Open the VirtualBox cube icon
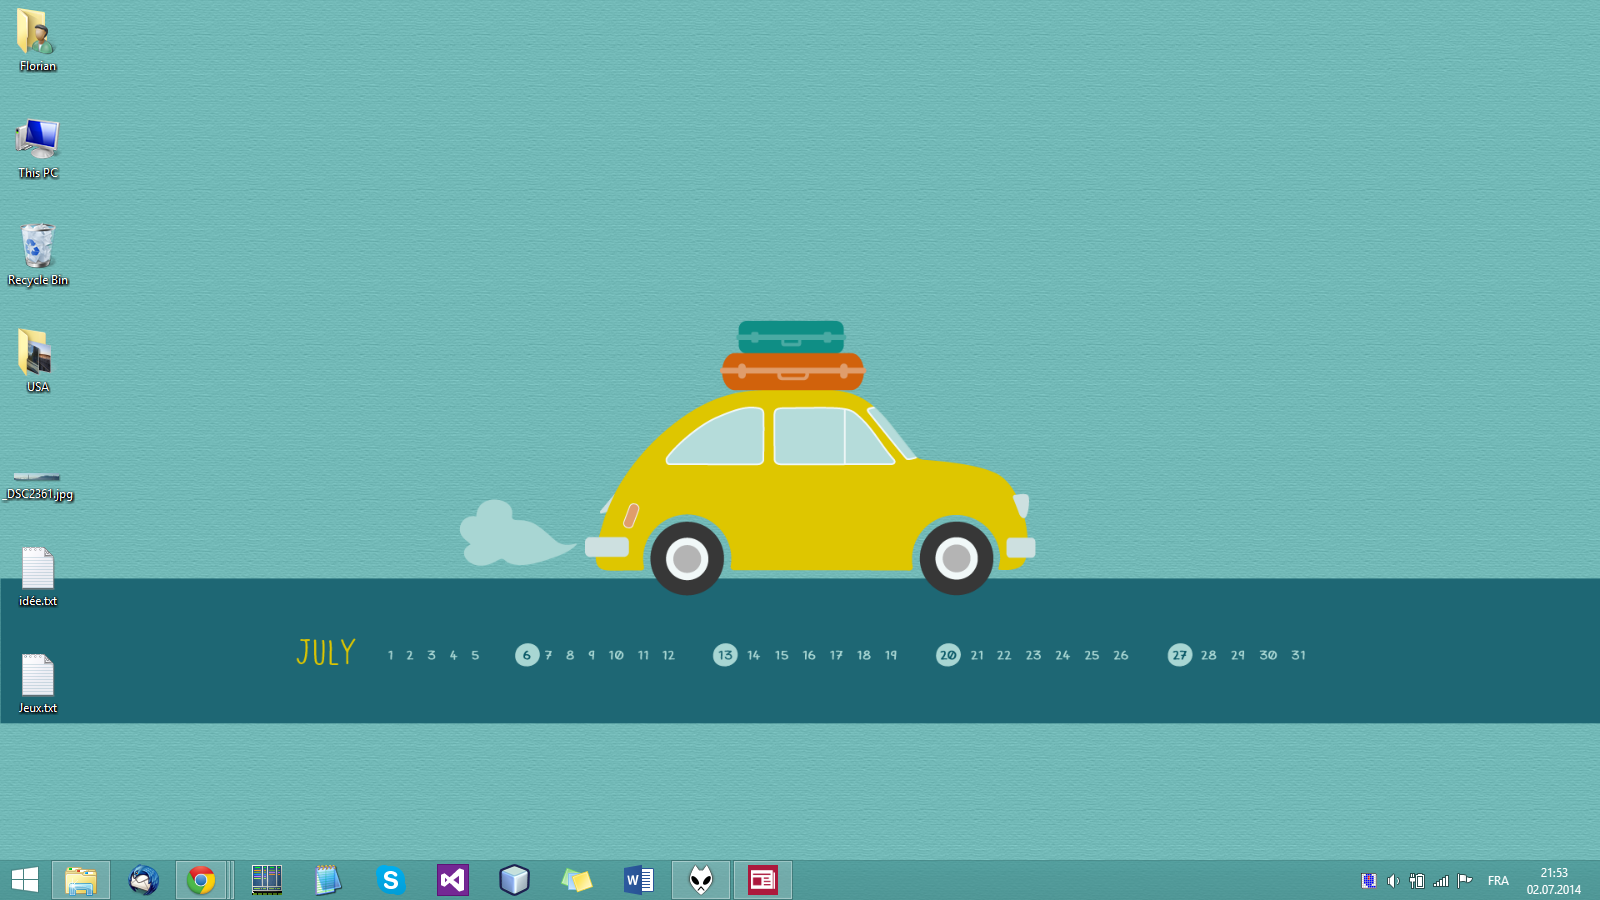The height and width of the screenshot is (900, 1600). [x=514, y=880]
